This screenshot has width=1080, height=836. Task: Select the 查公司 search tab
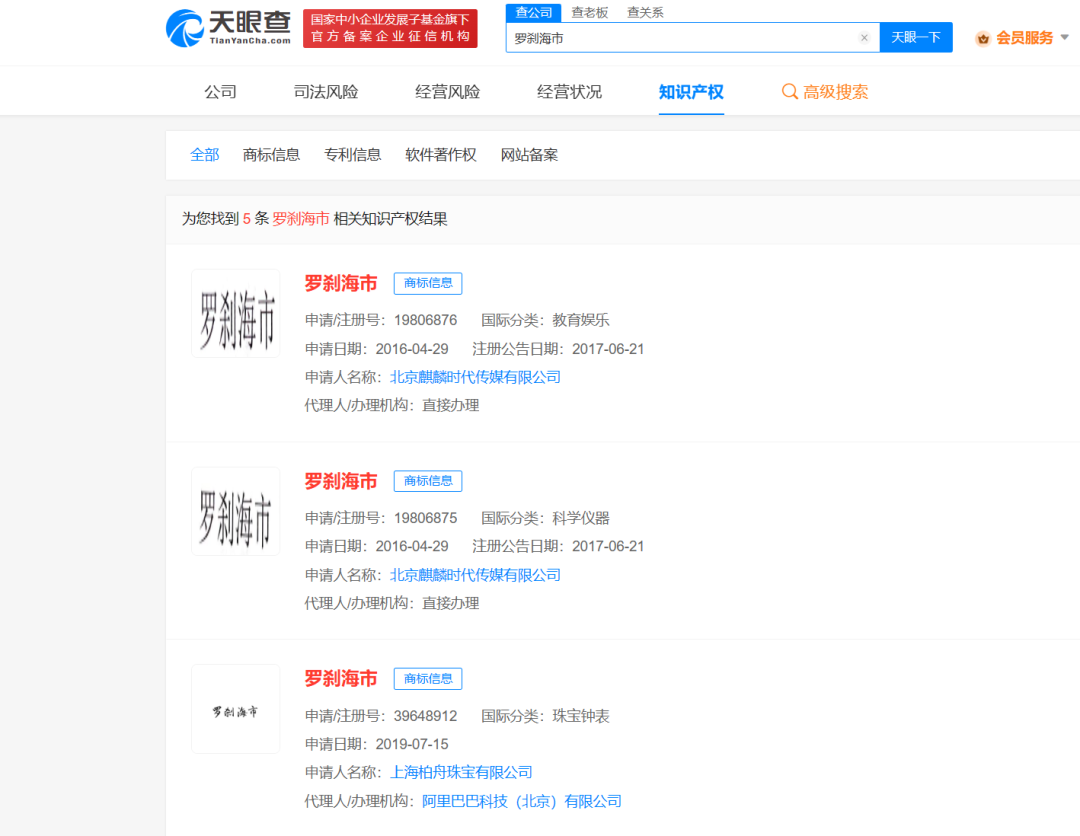(534, 12)
